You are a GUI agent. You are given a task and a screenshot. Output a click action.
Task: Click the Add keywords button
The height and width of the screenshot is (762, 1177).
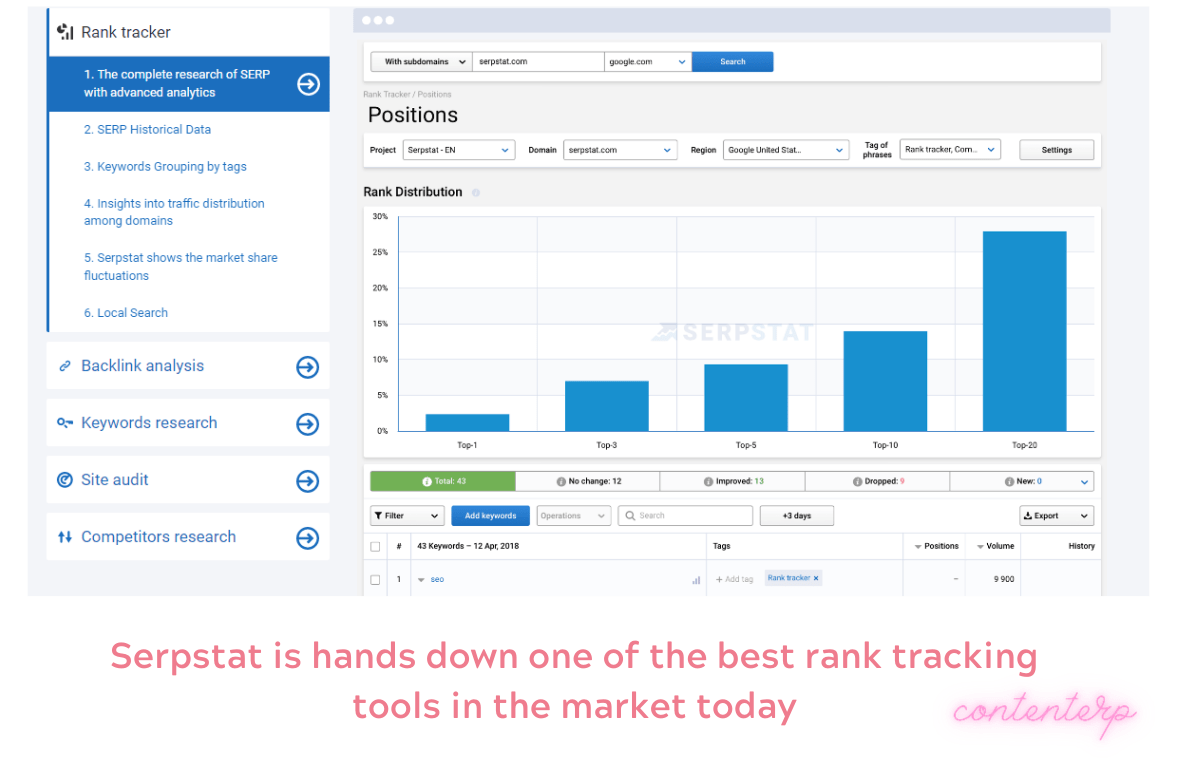[490, 515]
